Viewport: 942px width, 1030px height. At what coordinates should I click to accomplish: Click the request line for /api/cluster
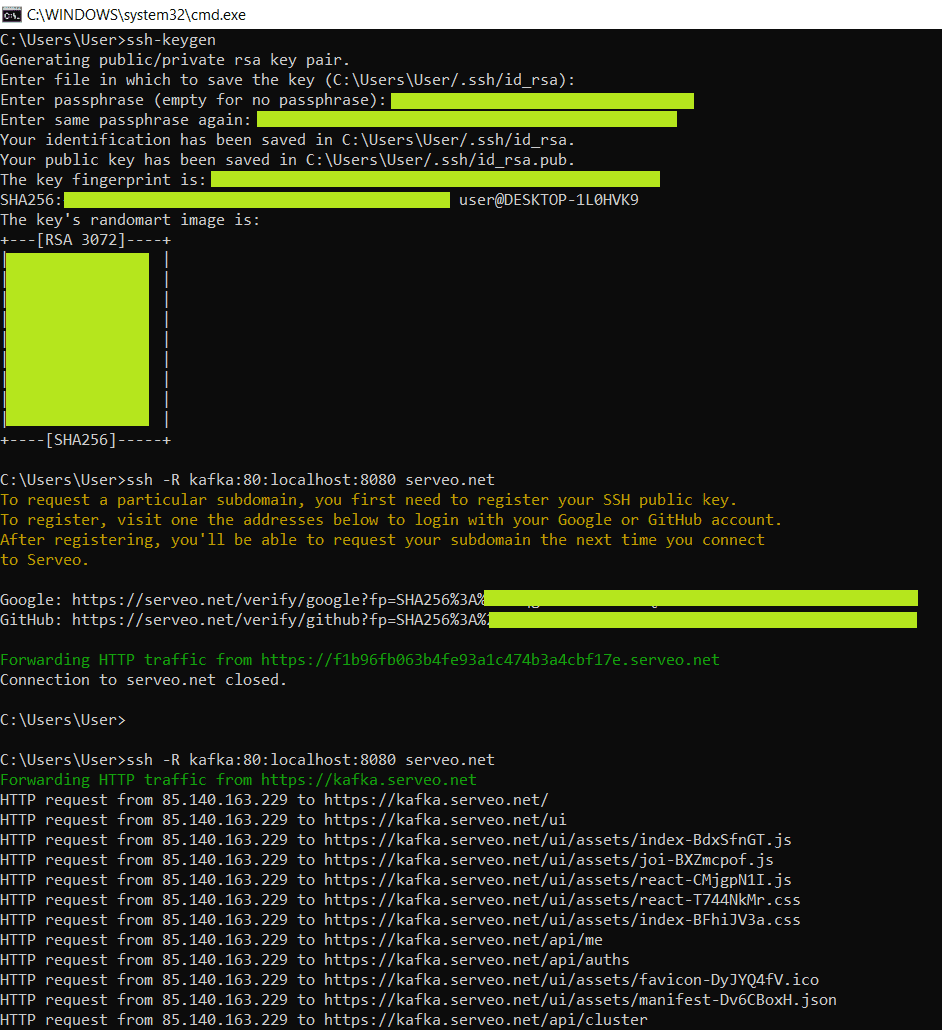(325, 1020)
